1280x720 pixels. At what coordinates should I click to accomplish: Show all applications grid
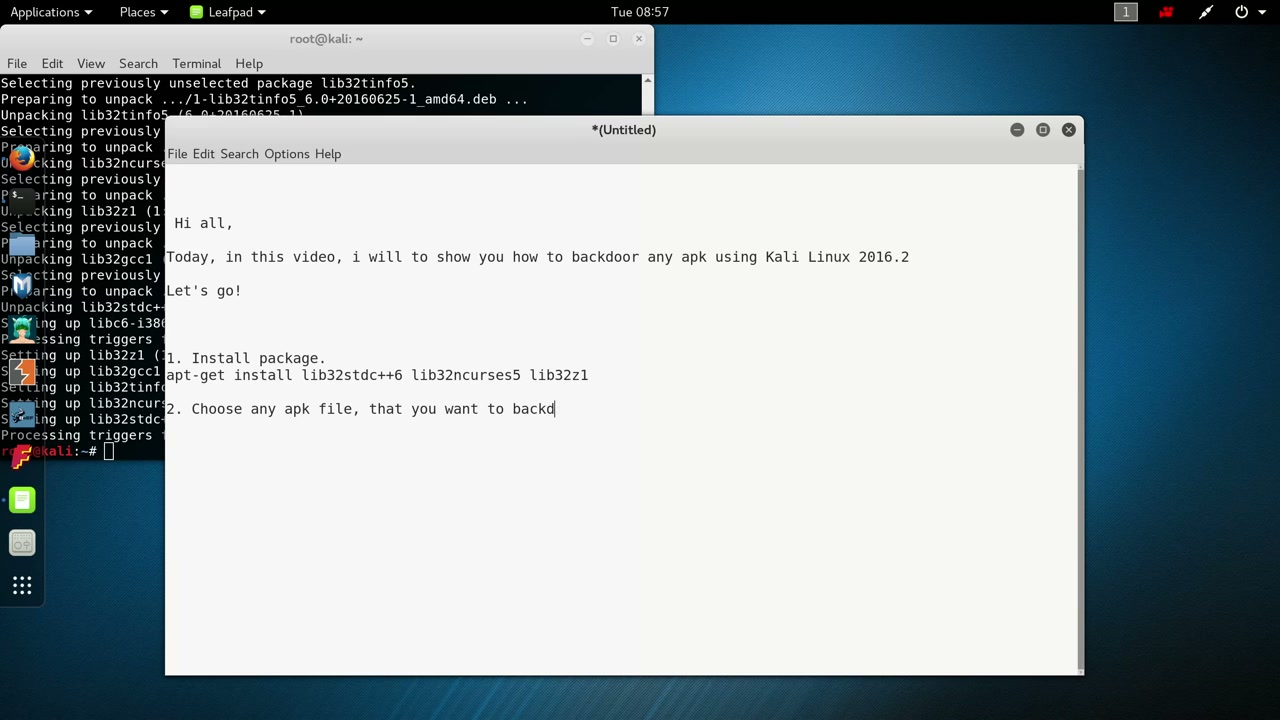[x=22, y=586]
